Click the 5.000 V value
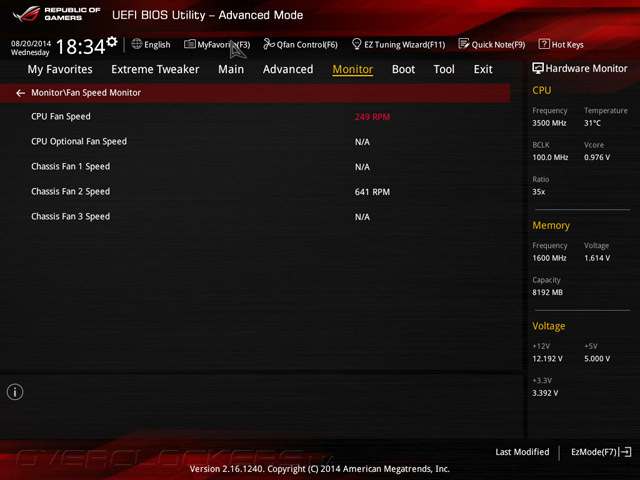Image resolution: width=640 pixels, height=480 pixels. pyautogui.click(x=597, y=359)
